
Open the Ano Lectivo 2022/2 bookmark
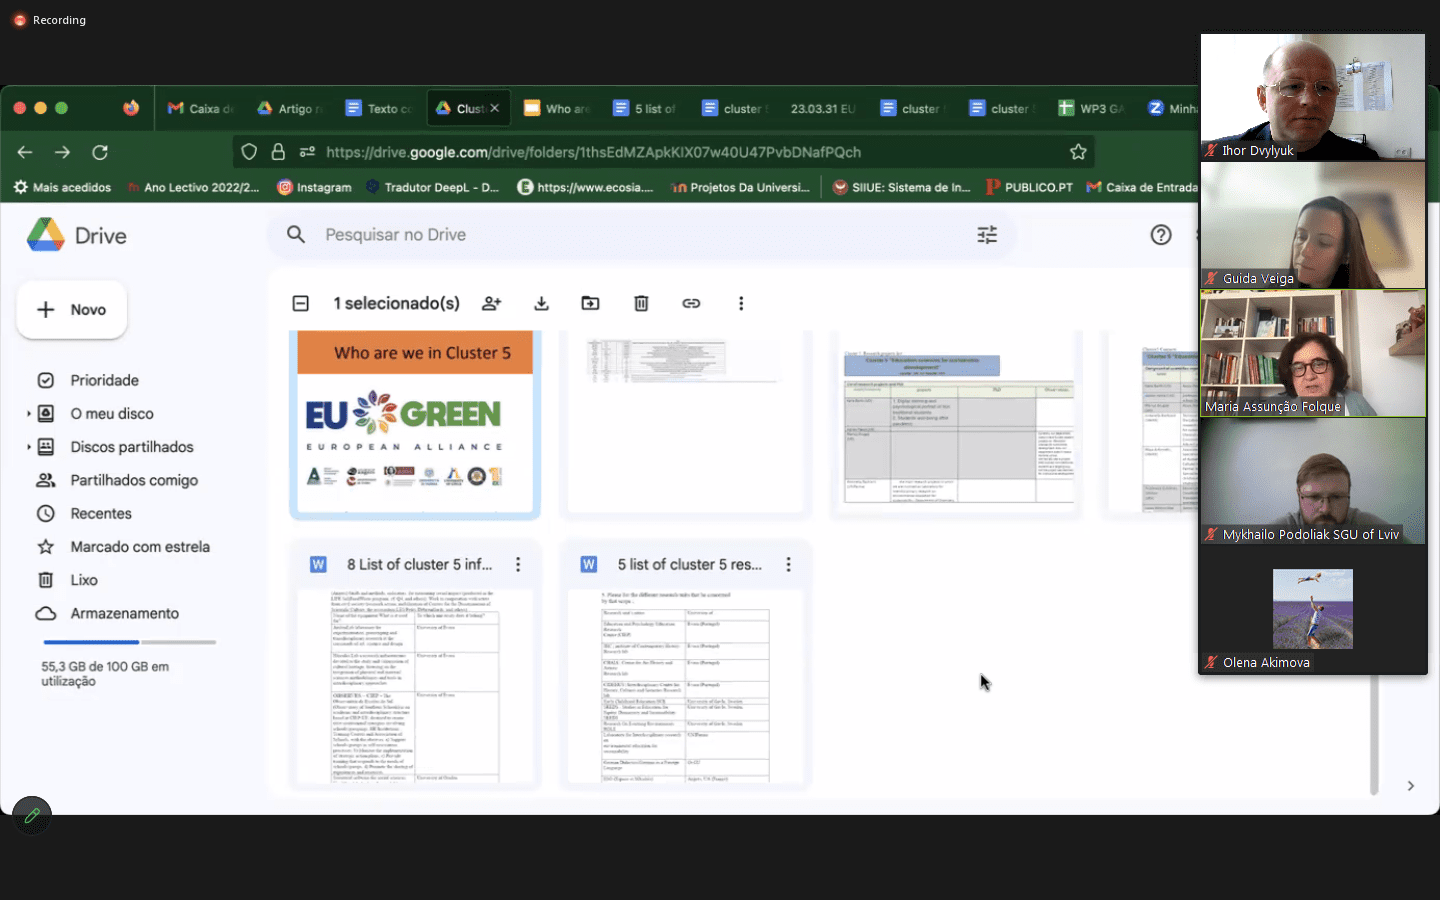click(193, 187)
